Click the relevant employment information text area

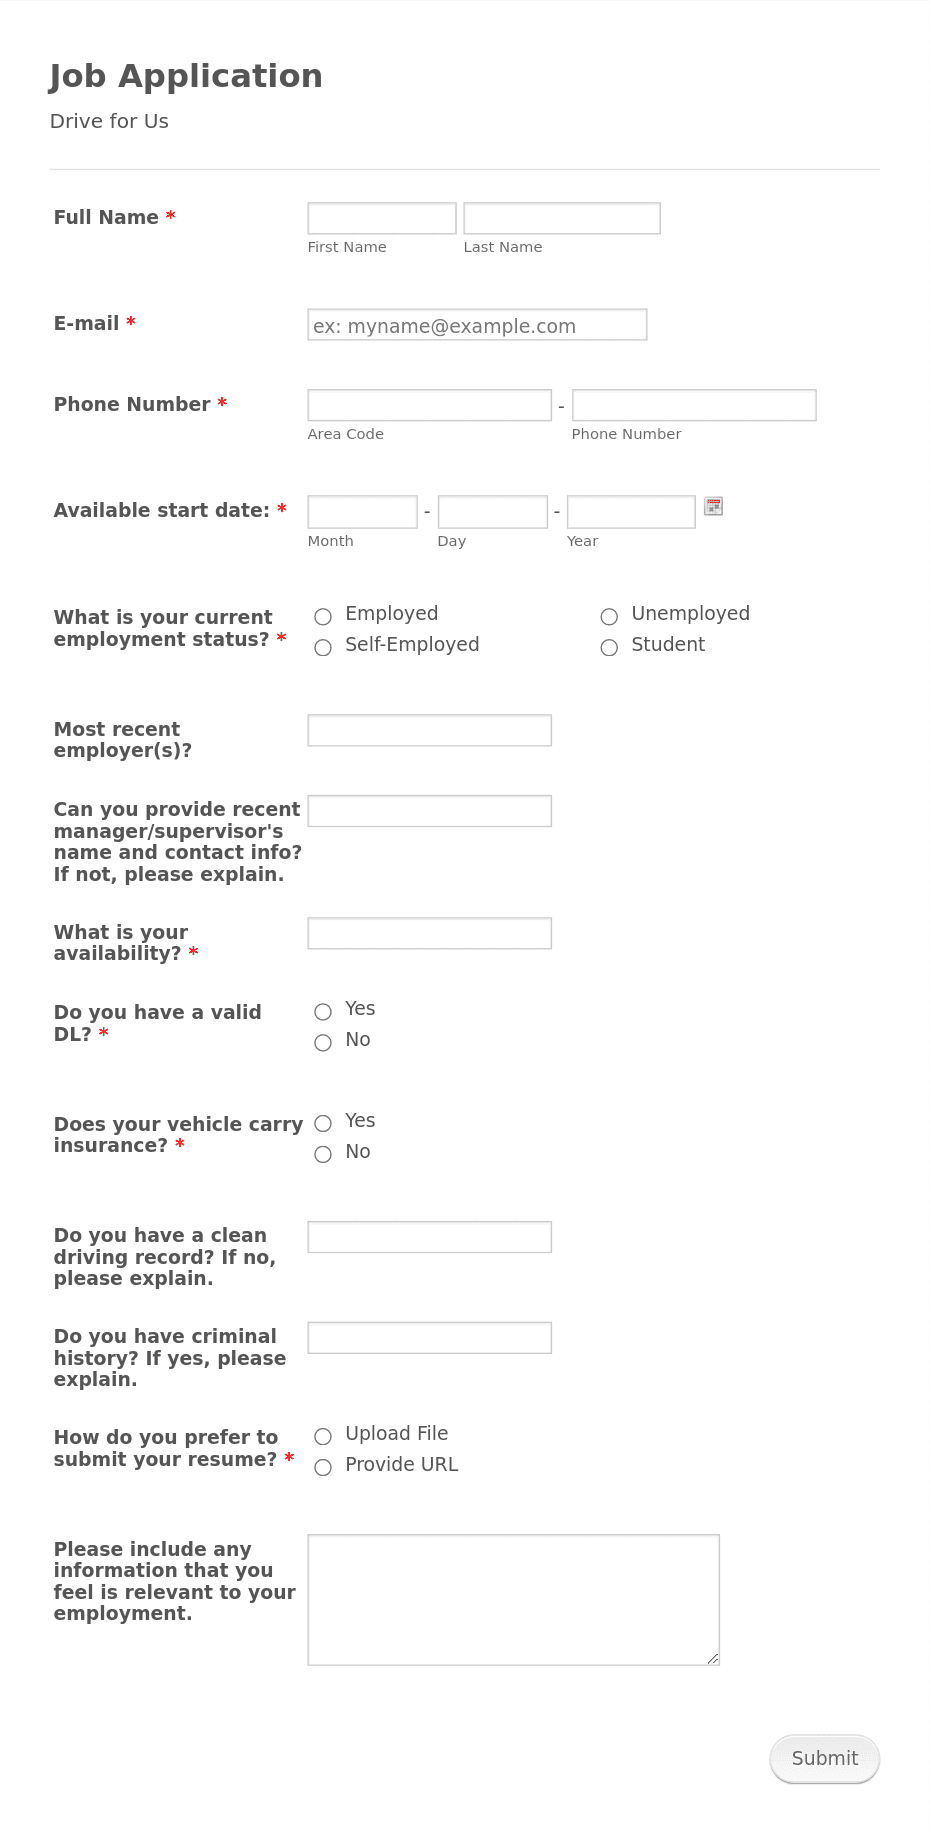pyautogui.click(x=513, y=1598)
